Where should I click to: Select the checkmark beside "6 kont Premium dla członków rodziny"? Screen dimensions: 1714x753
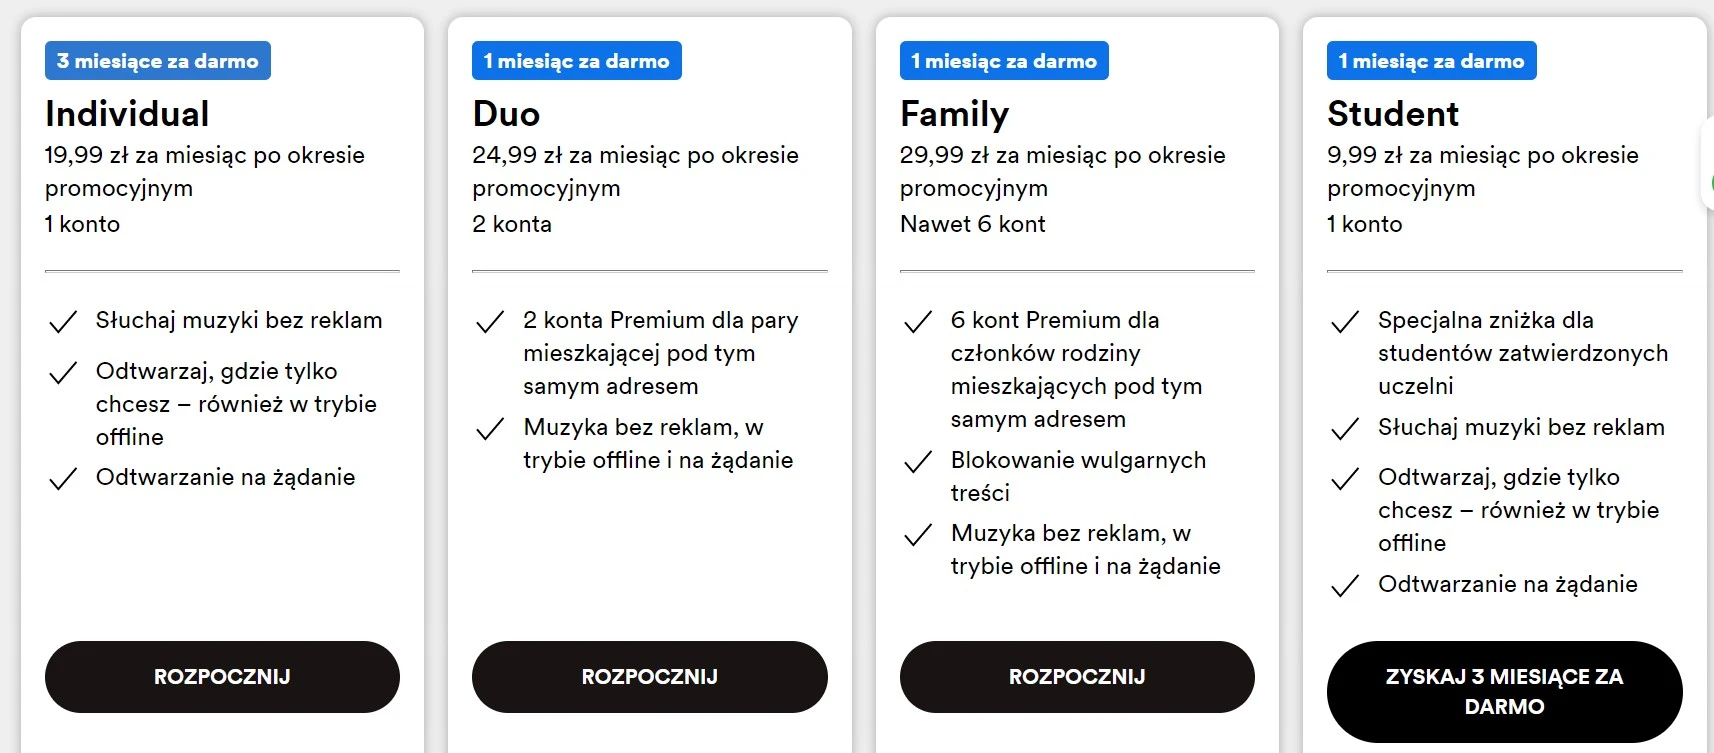(x=917, y=320)
